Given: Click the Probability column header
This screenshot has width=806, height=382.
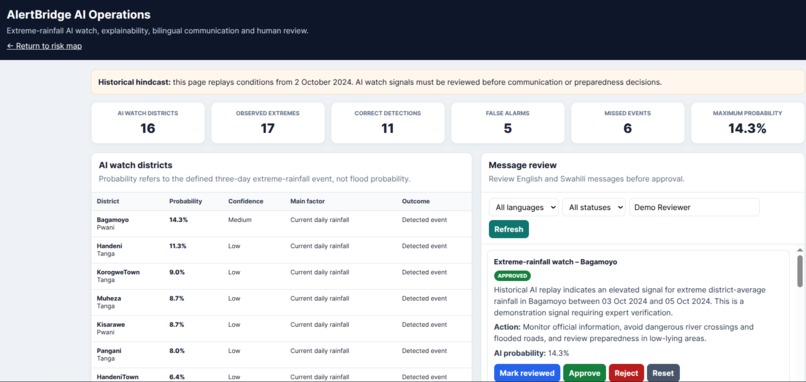Looking at the screenshot, I should [x=186, y=201].
